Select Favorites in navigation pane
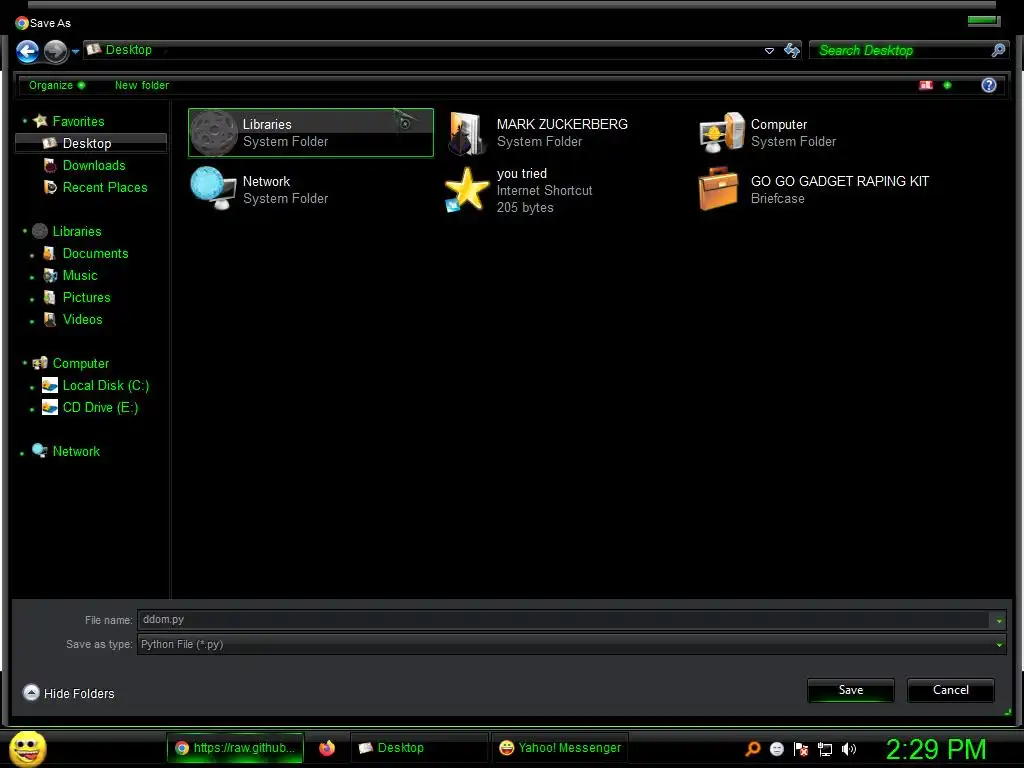Viewport: 1024px width, 768px height. pos(78,121)
